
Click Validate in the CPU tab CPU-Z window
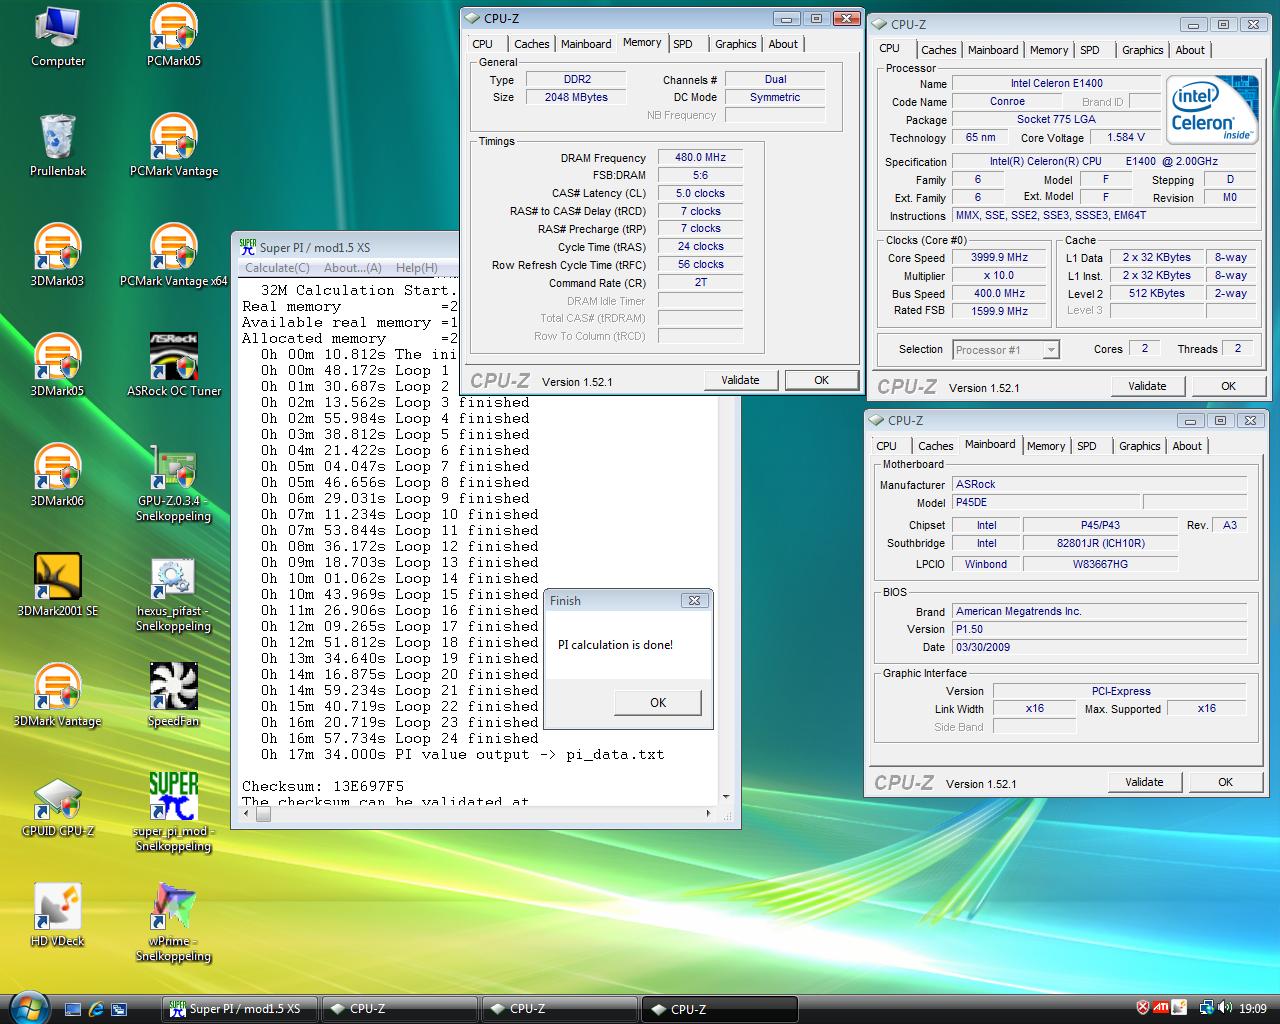click(x=1147, y=386)
